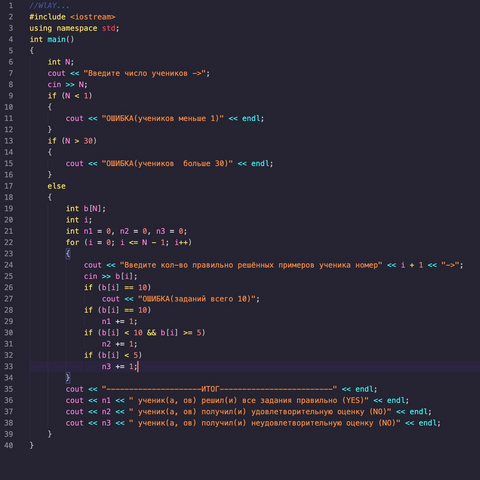Click the #include <iostream> line
This screenshot has width=480, height=480.
(72, 17)
